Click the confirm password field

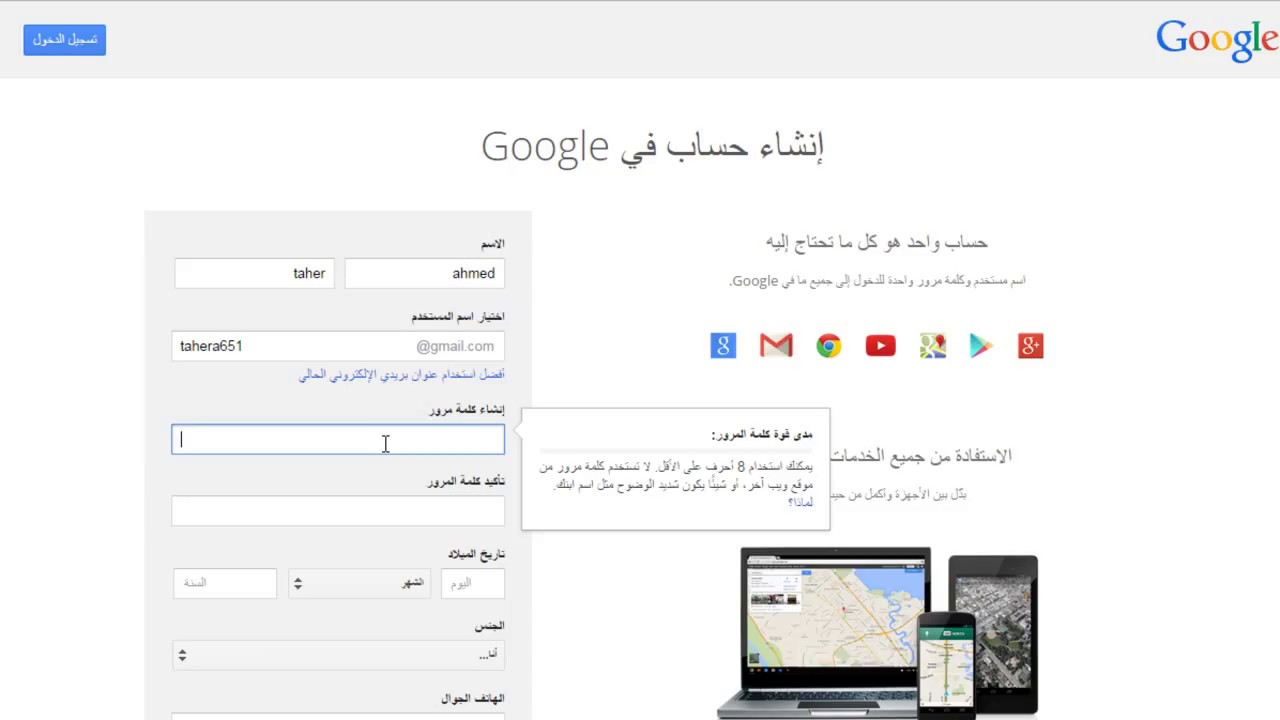338,511
